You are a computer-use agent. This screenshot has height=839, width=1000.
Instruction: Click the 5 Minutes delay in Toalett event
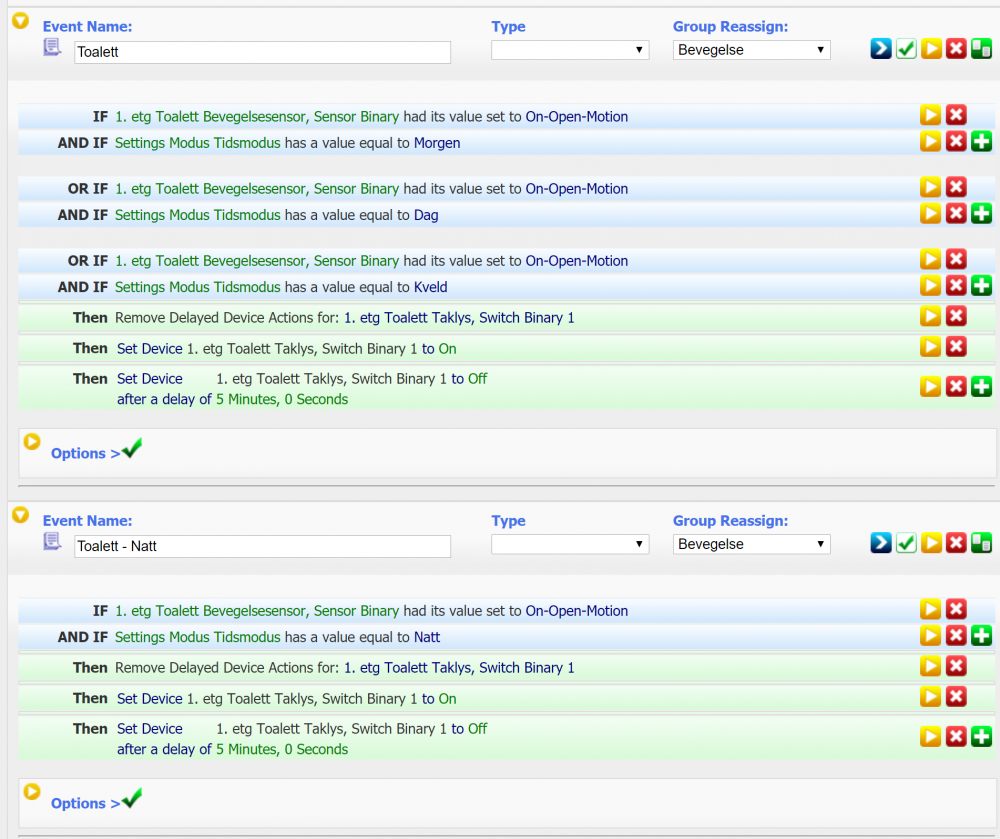245,399
